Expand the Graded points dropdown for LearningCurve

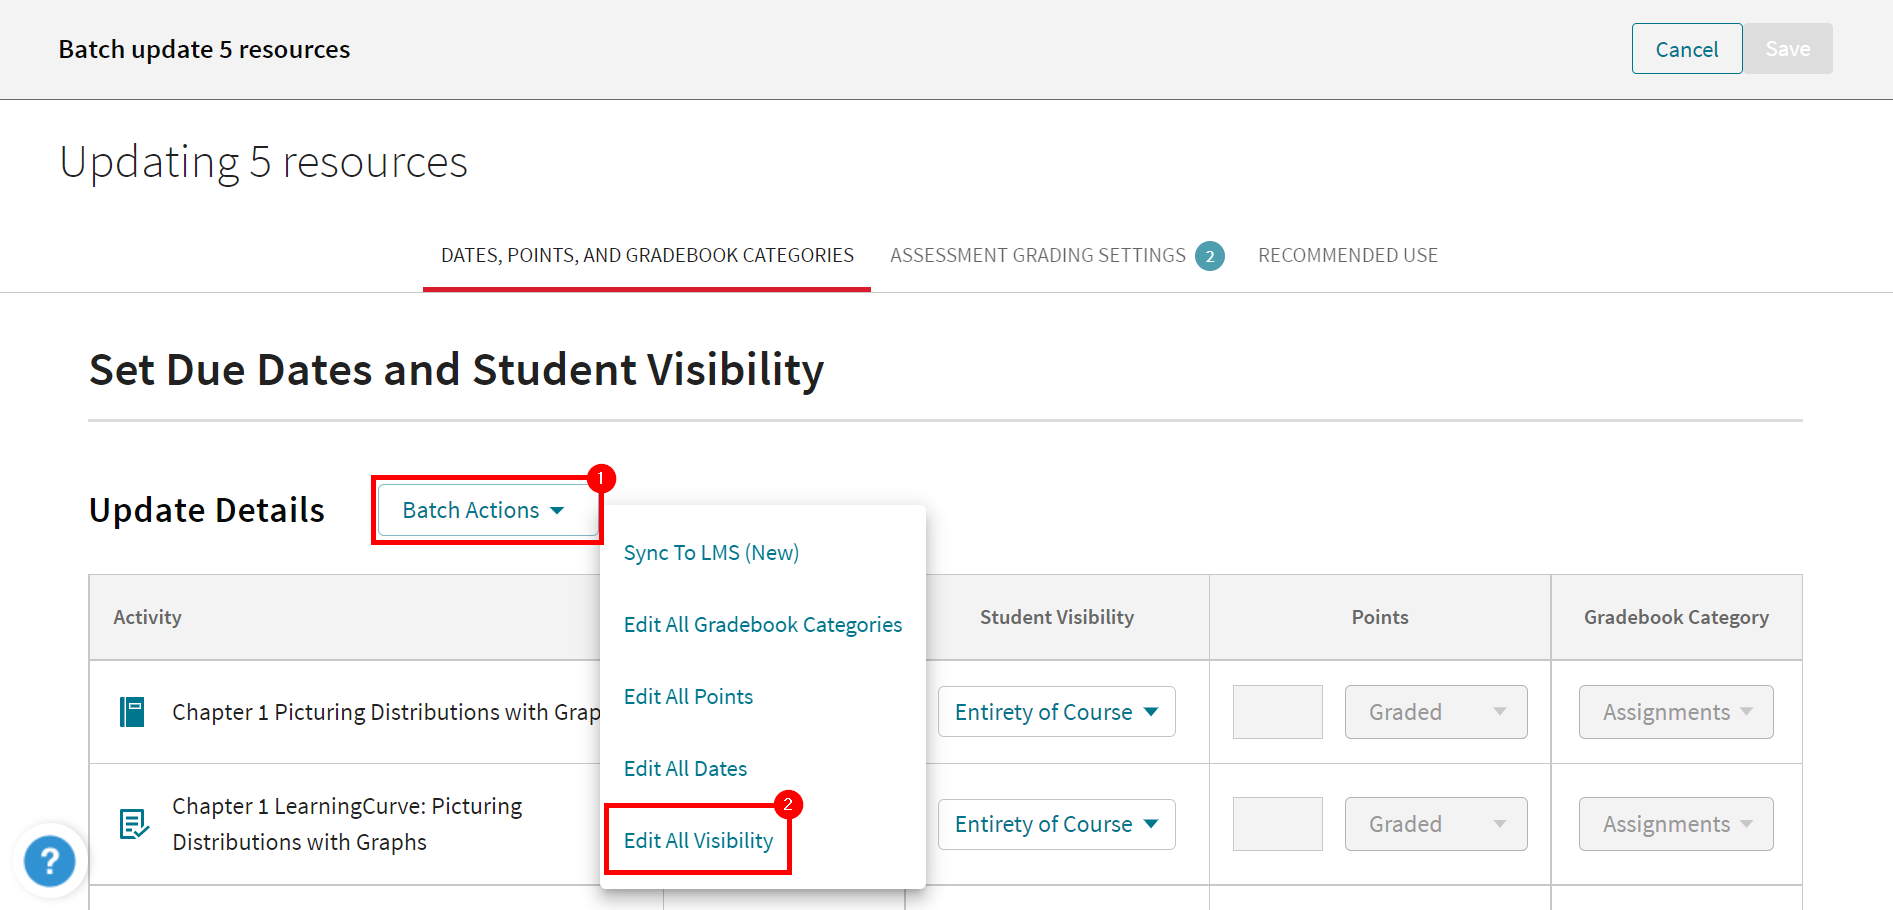1435,823
